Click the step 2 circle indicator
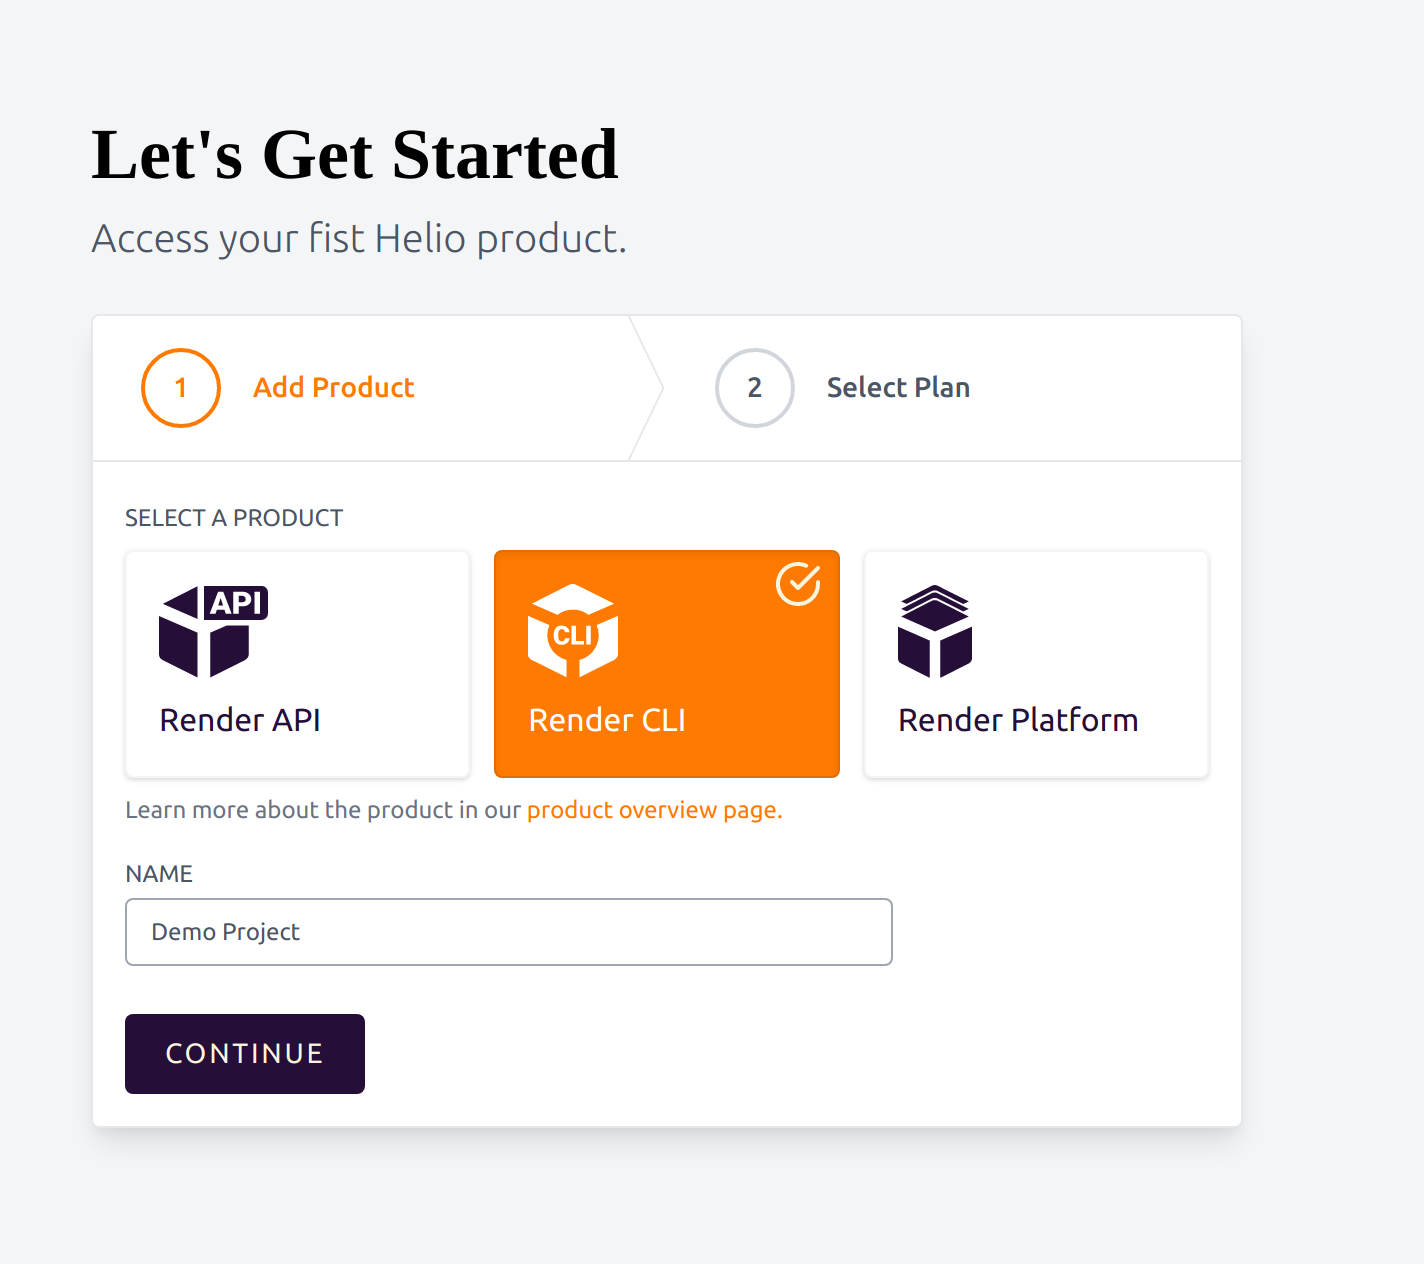1424x1264 pixels. pos(755,388)
